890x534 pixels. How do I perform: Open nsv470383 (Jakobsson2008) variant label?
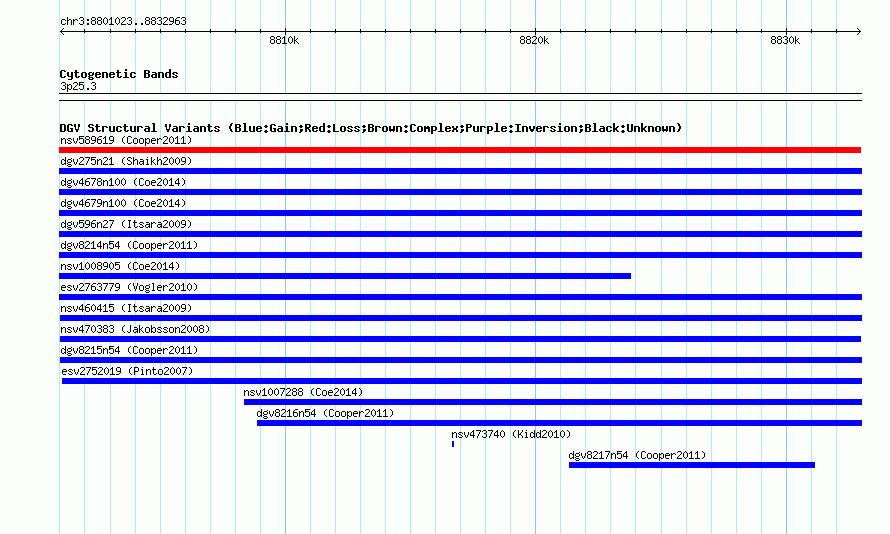tap(135, 329)
